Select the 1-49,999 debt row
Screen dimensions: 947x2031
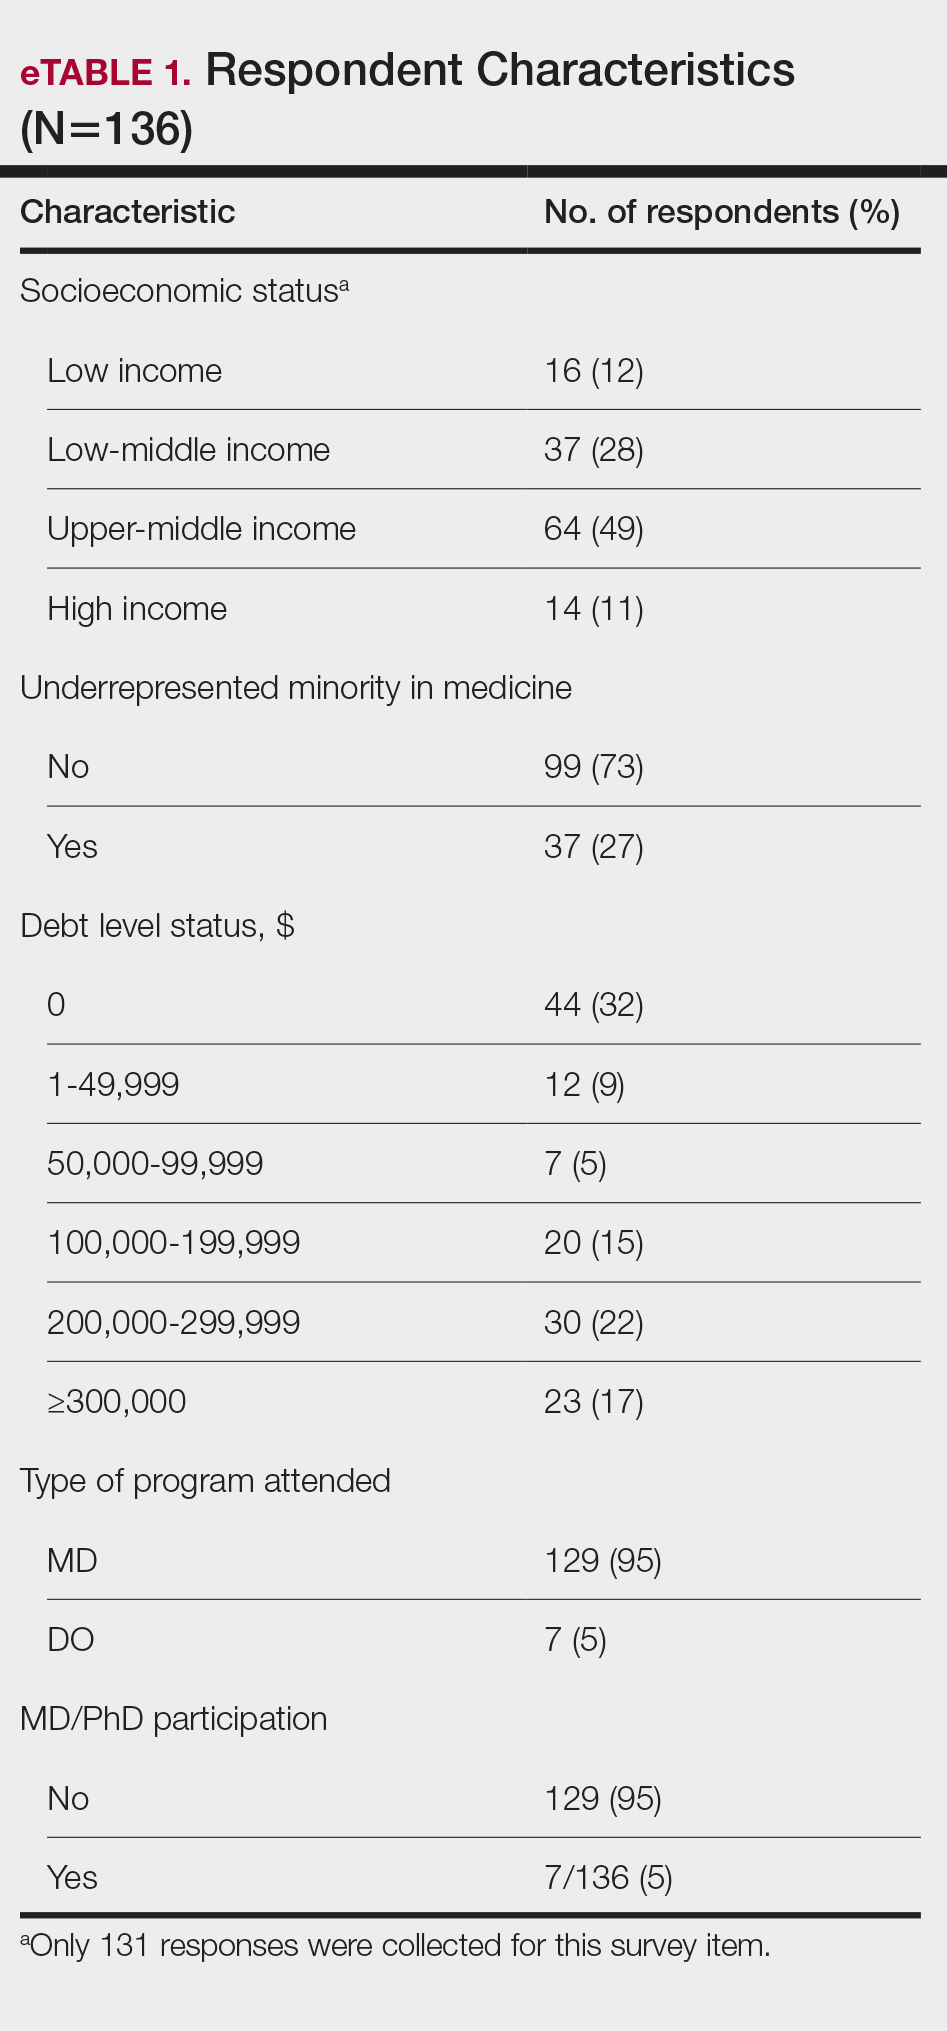(483, 1084)
